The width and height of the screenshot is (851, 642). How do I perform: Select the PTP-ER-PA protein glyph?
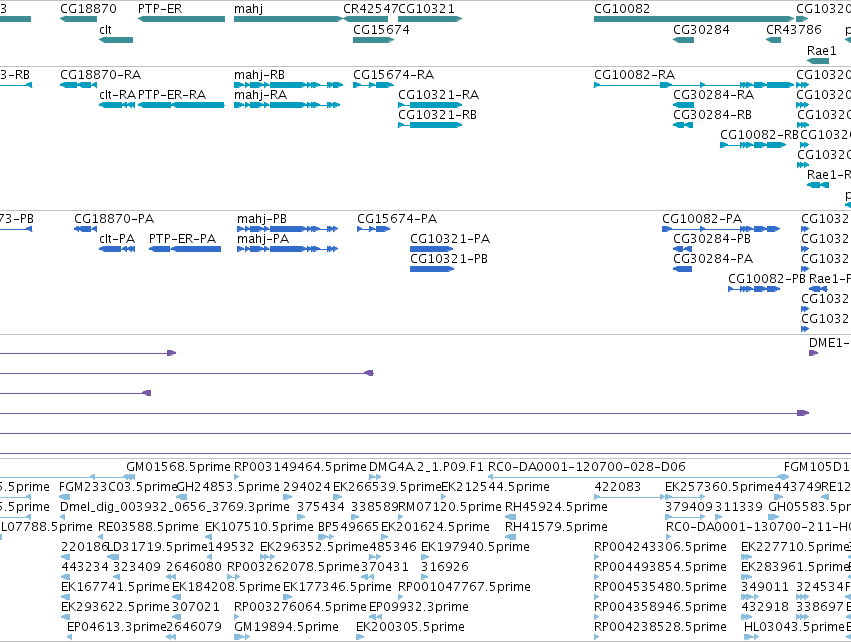(x=185, y=249)
